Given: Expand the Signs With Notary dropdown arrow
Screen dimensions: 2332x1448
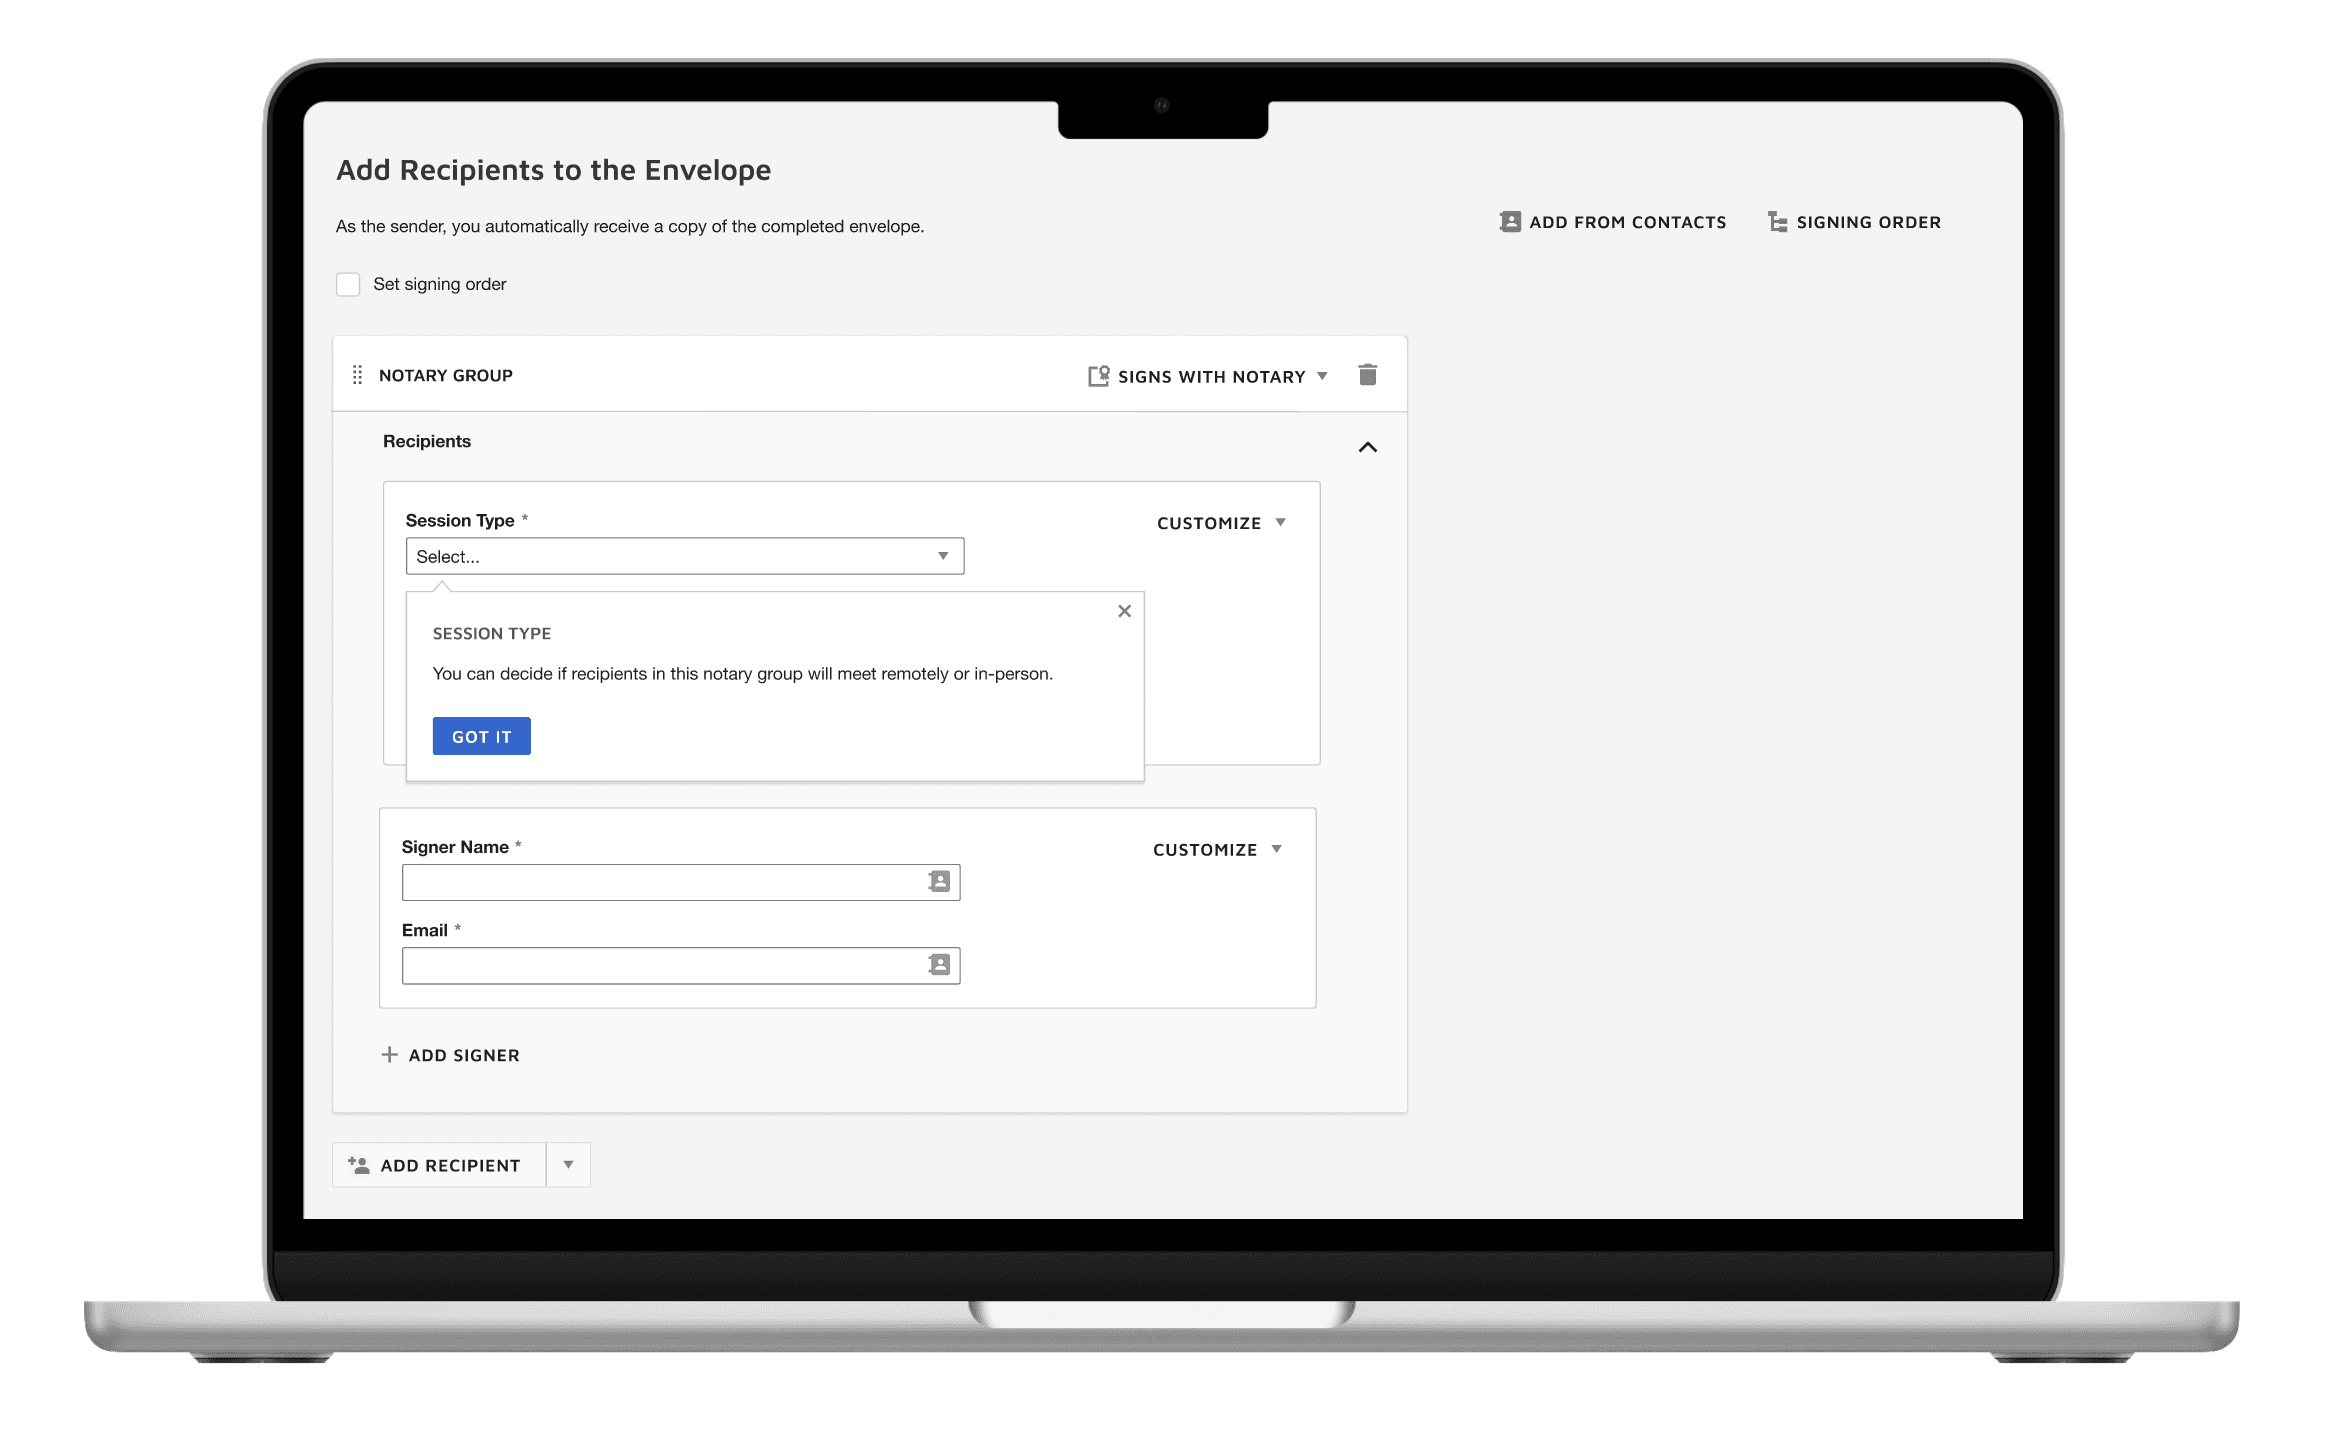Looking at the screenshot, I should coord(1323,376).
